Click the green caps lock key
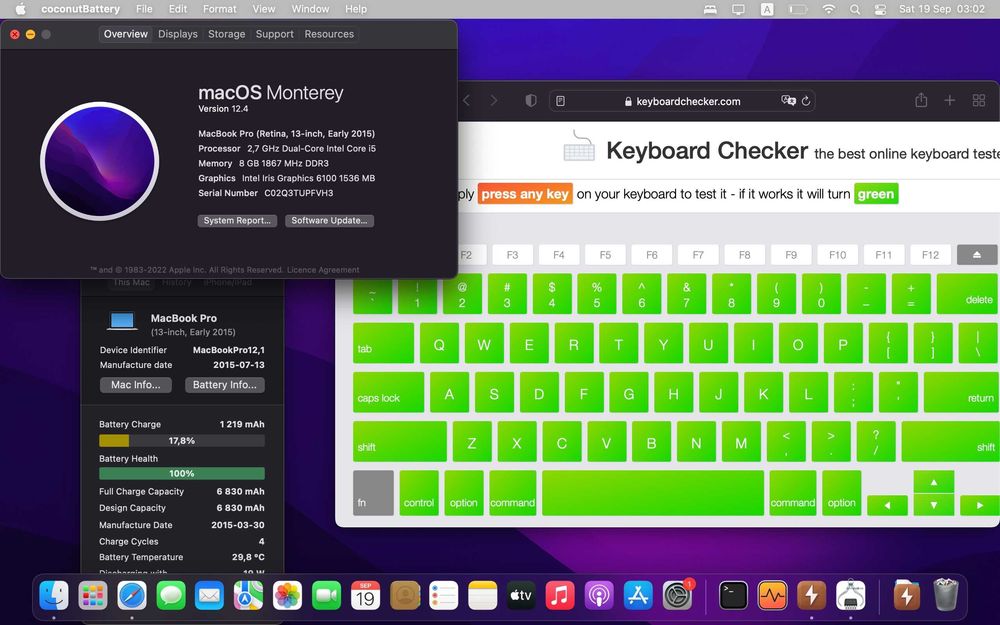The image size is (1000, 625). [x=388, y=392]
